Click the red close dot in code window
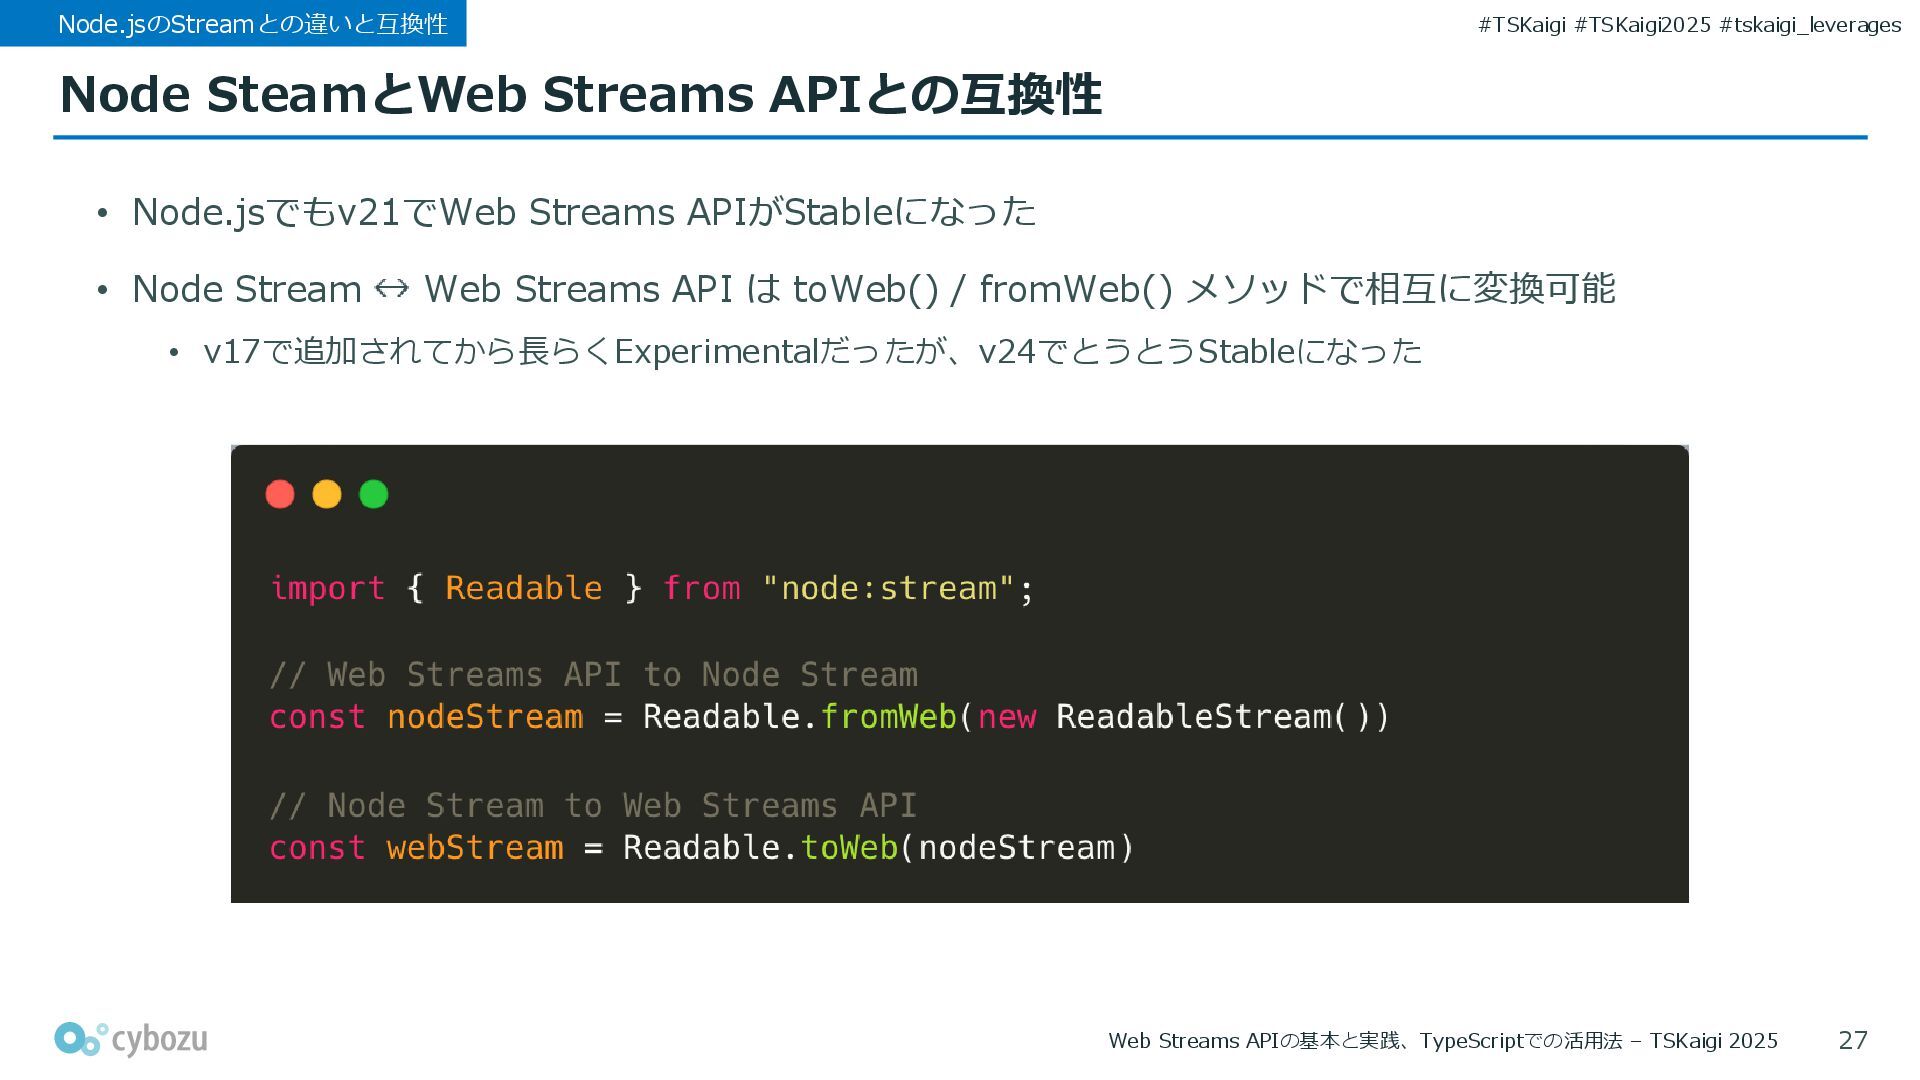The width and height of the screenshot is (1920, 1080). pyautogui.click(x=280, y=494)
